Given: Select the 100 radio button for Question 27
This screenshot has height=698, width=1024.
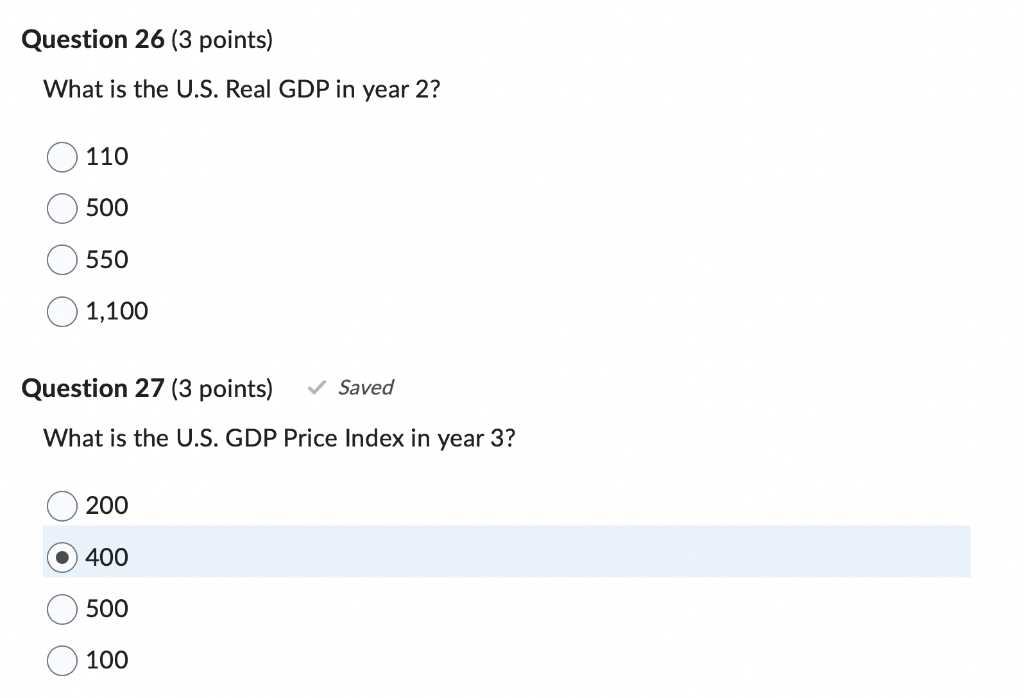Looking at the screenshot, I should click(61, 660).
